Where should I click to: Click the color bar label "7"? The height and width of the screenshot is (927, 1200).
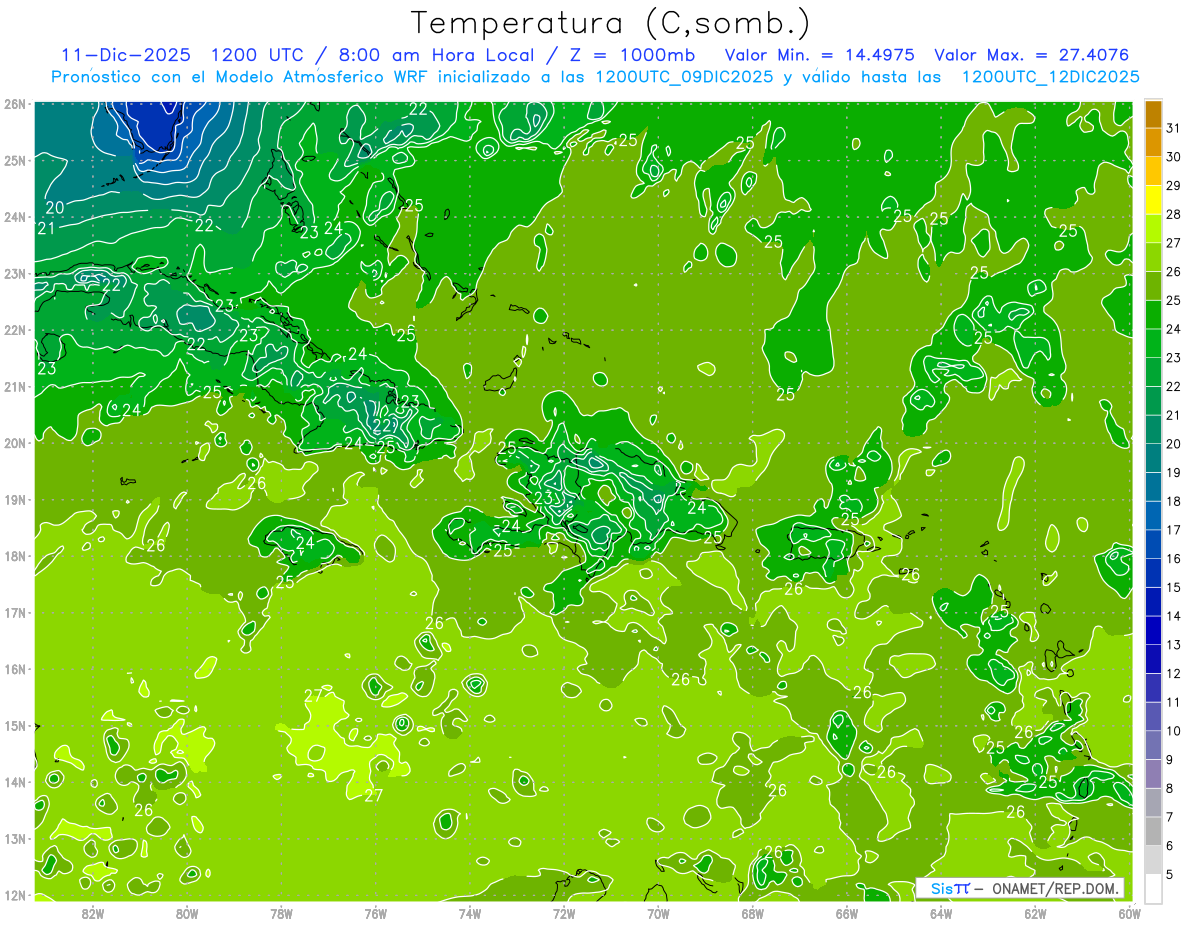[1170, 818]
